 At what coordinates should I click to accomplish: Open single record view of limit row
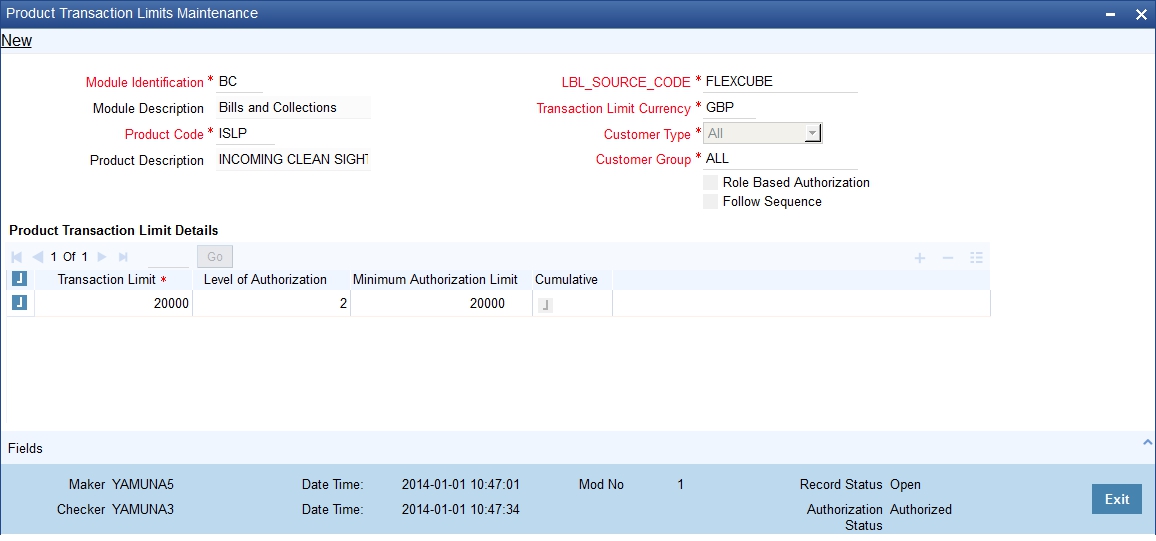click(x=977, y=258)
